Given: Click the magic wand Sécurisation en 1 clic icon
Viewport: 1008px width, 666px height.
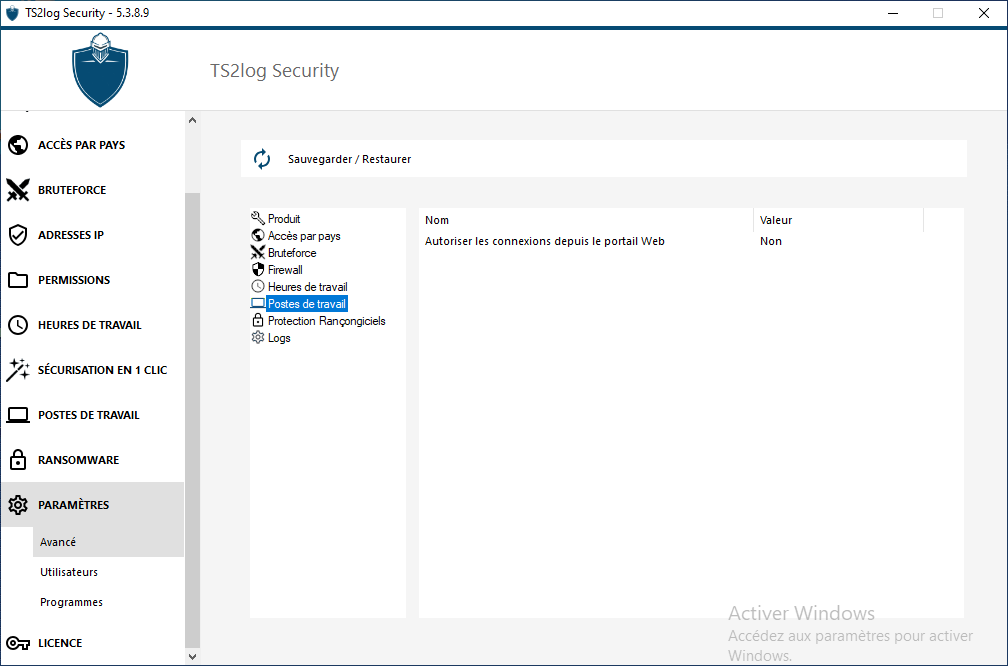Looking at the screenshot, I should [18, 370].
